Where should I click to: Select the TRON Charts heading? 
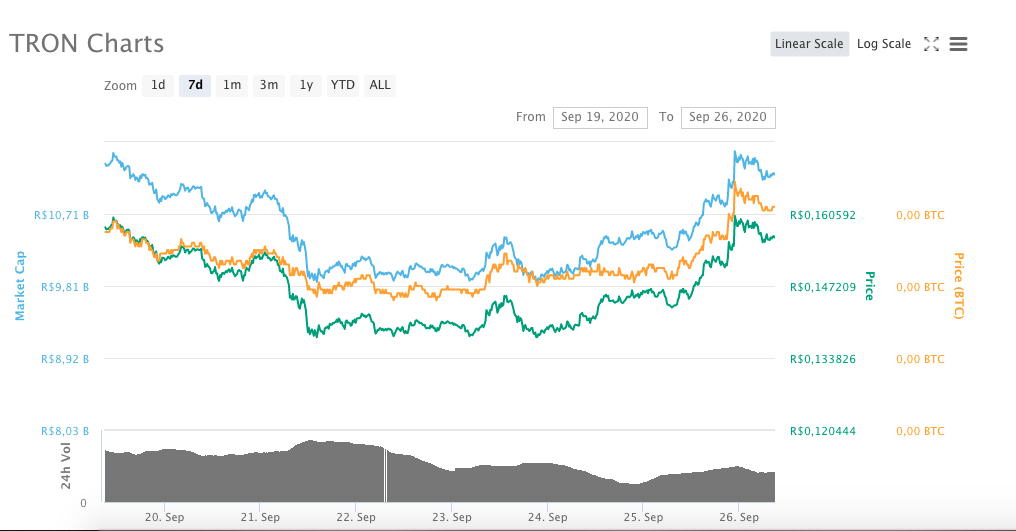click(x=87, y=43)
